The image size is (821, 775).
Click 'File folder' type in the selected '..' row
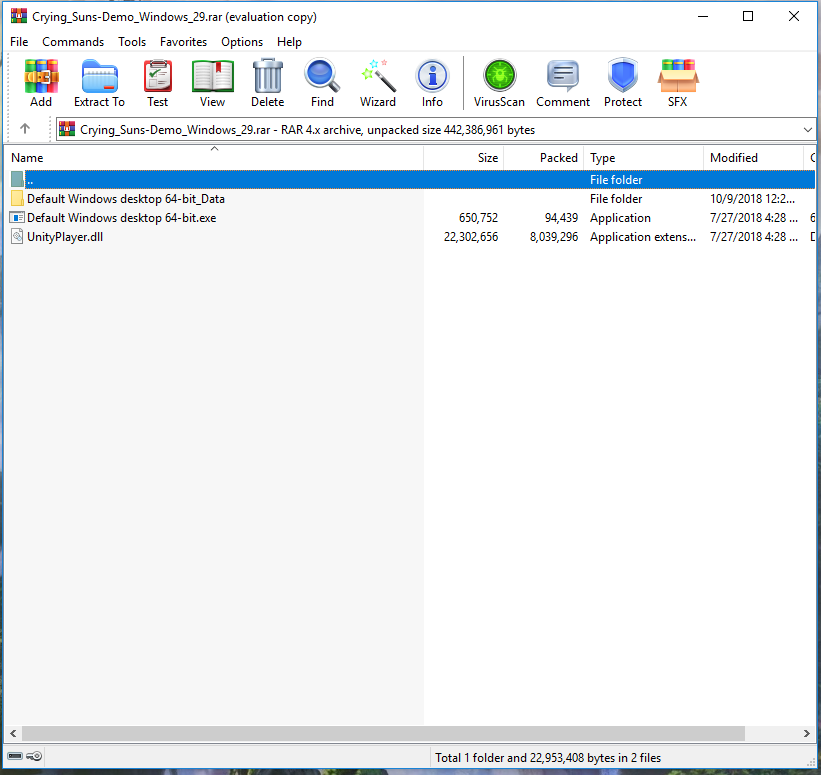(x=616, y=180)
